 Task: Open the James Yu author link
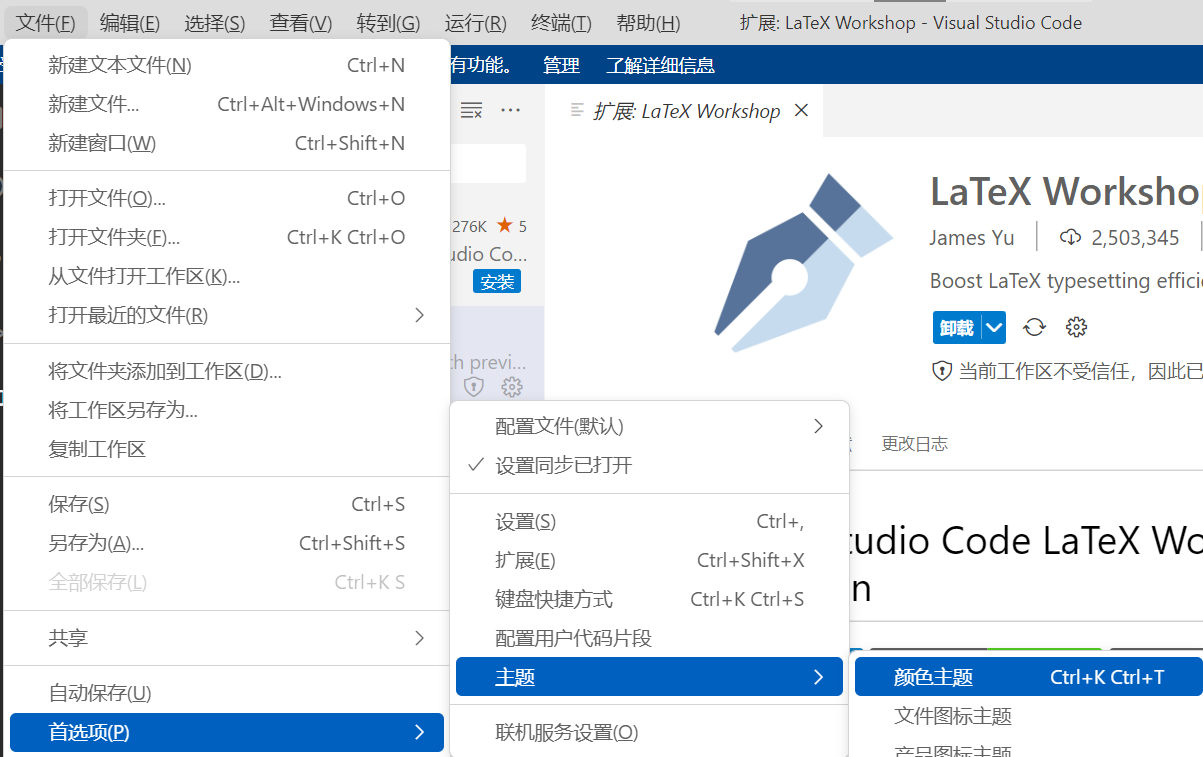tap(972, 237)
